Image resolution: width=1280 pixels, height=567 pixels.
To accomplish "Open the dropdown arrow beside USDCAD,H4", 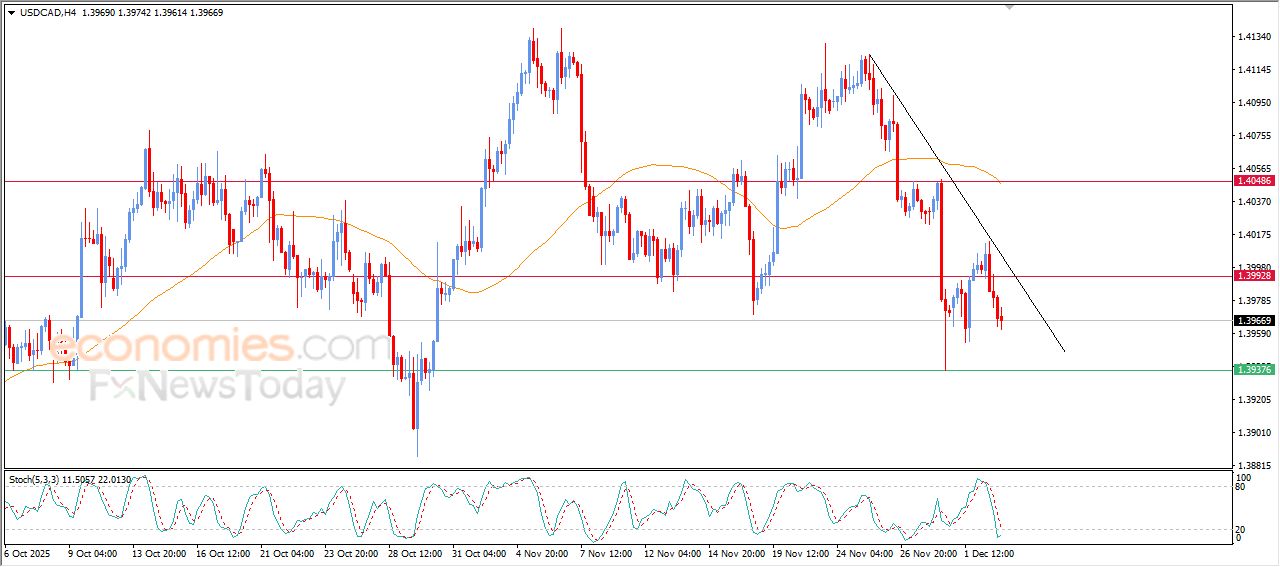I will [11, 11].
